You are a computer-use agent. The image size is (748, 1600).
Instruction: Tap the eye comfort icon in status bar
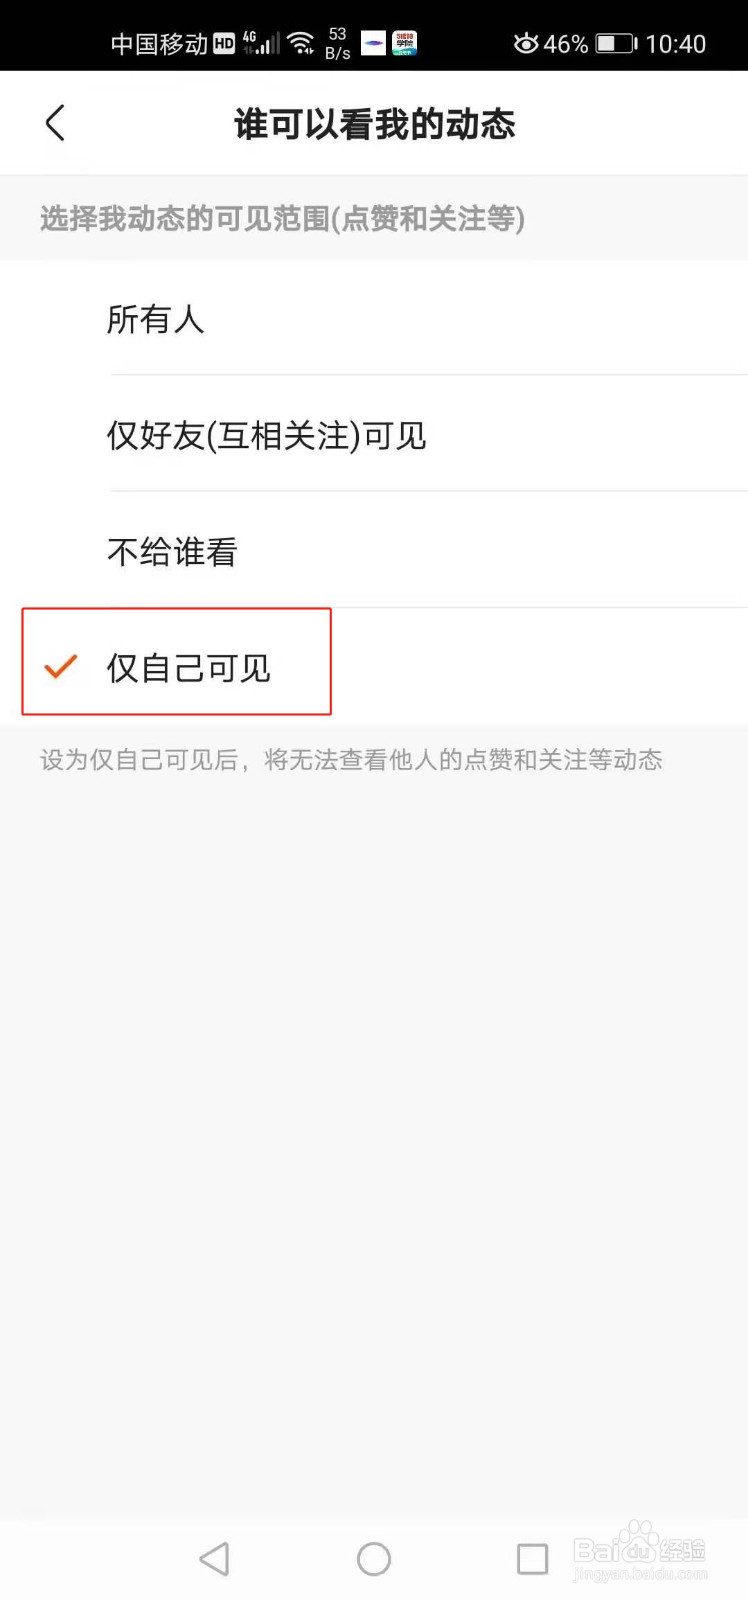click(526, 43)
